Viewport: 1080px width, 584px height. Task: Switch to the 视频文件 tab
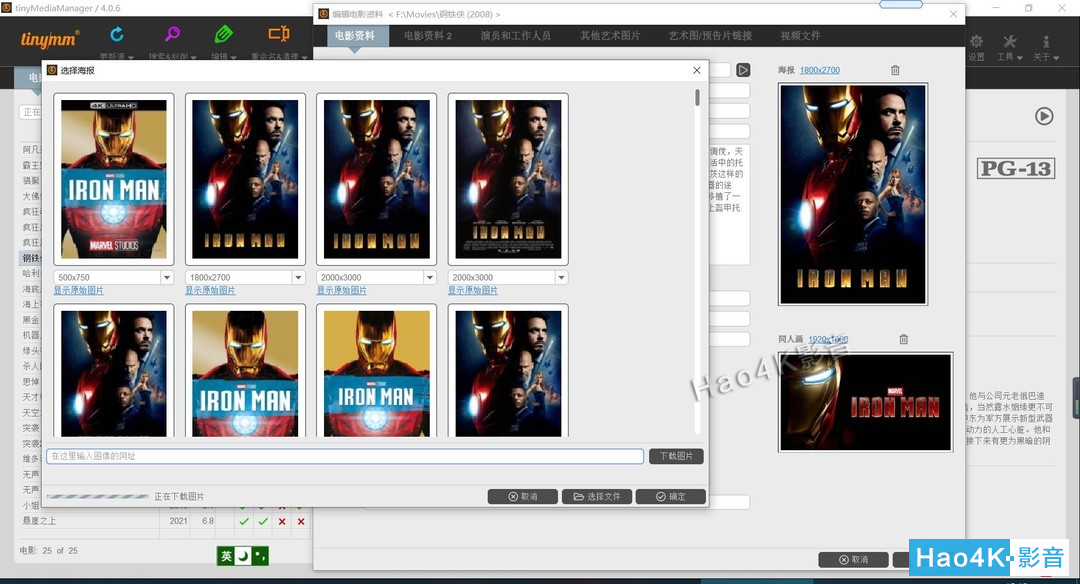[x=800, y=35]
